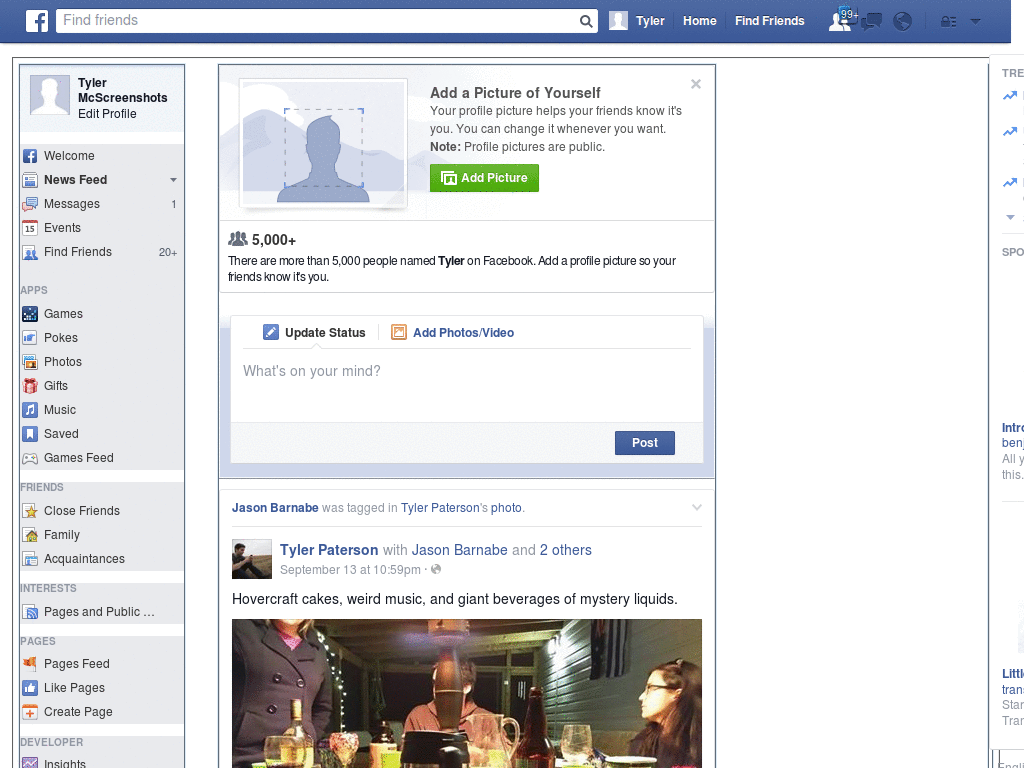
Task: Click the Games Feed controller icon
Action: point(30,458)
